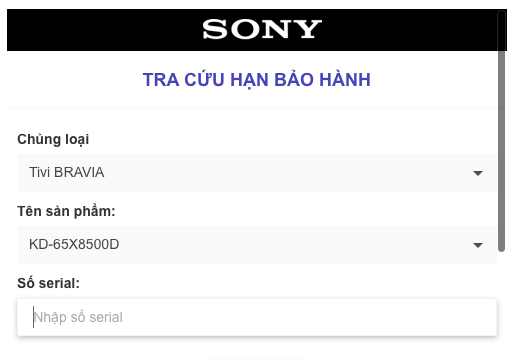This screenshot has height=362, width=519.
Task: Expand the Tên sản phẩm dropdown arrow
Action: pyautogui.click(x=478, y=245)
